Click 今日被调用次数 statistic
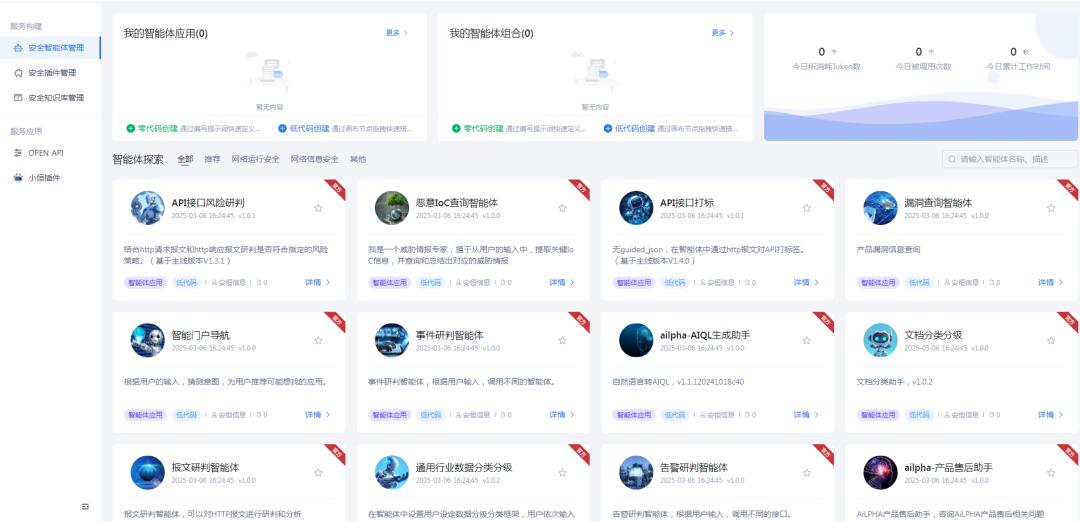Viewport: 1080px width, 522px height. tap(923, 59)
